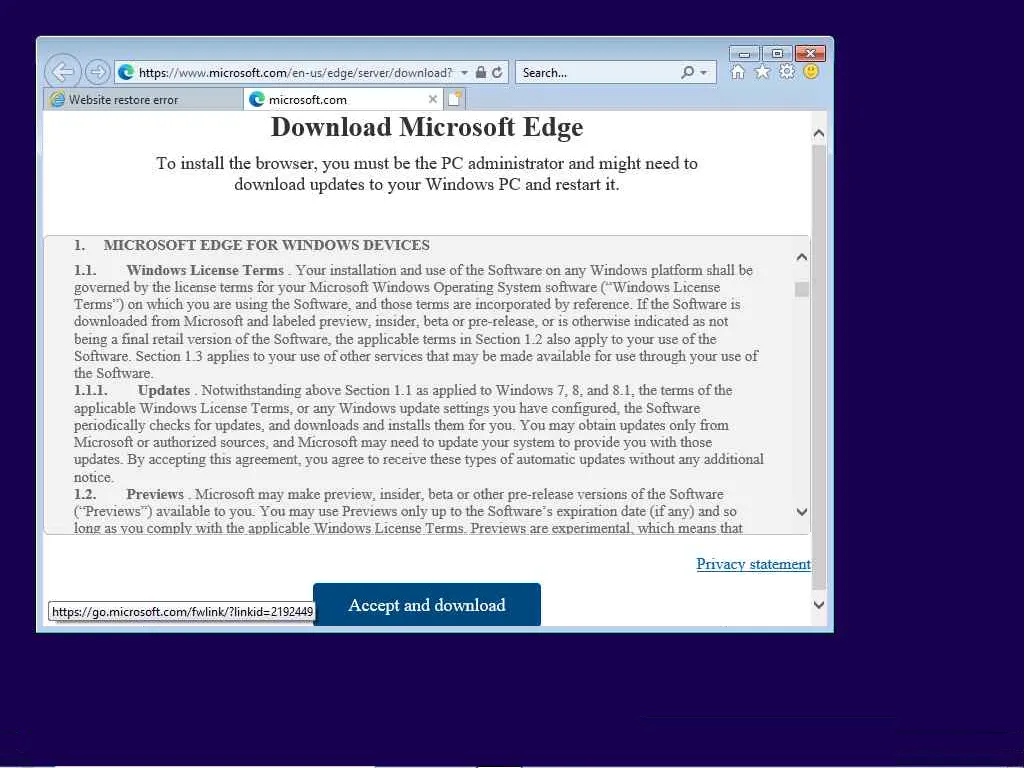Image resolution: width=1024 pixels, height=768 pixels.
Task: Click 'MICROSOFT EDGE FOR WINDOWS DEVICES' heading
Action: point(266,246)
